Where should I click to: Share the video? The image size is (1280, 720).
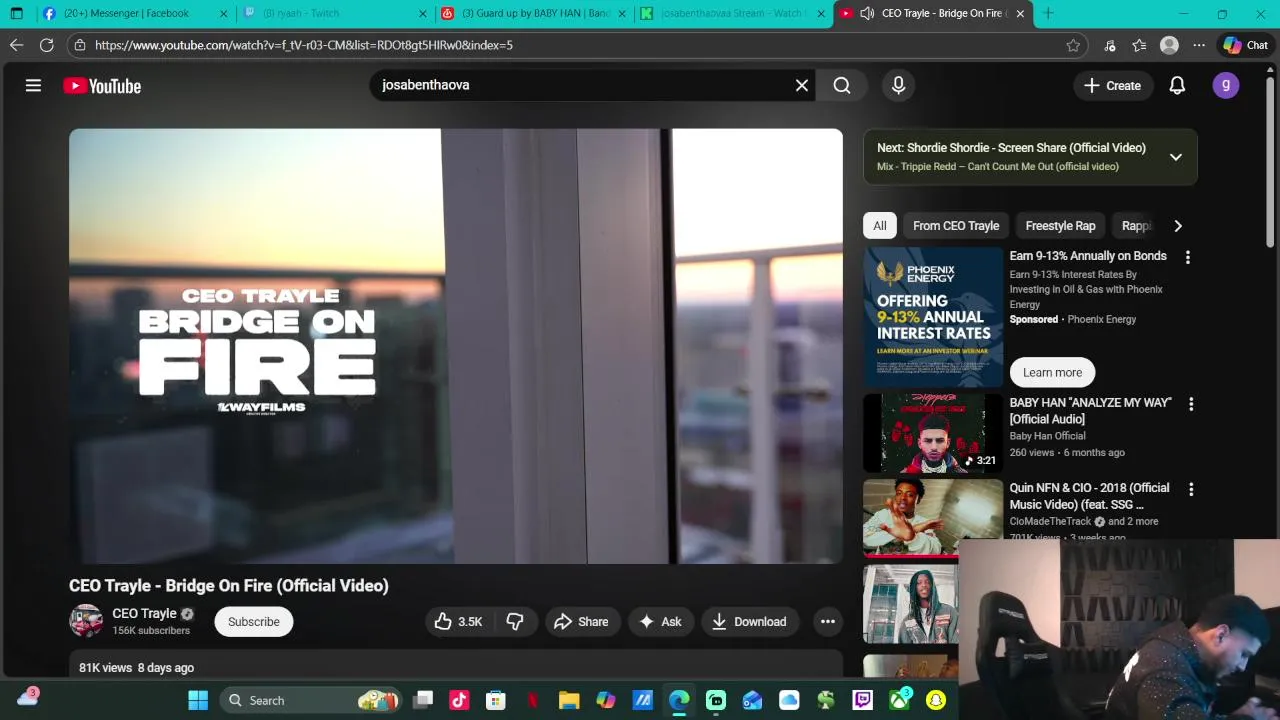click(581, 622)
